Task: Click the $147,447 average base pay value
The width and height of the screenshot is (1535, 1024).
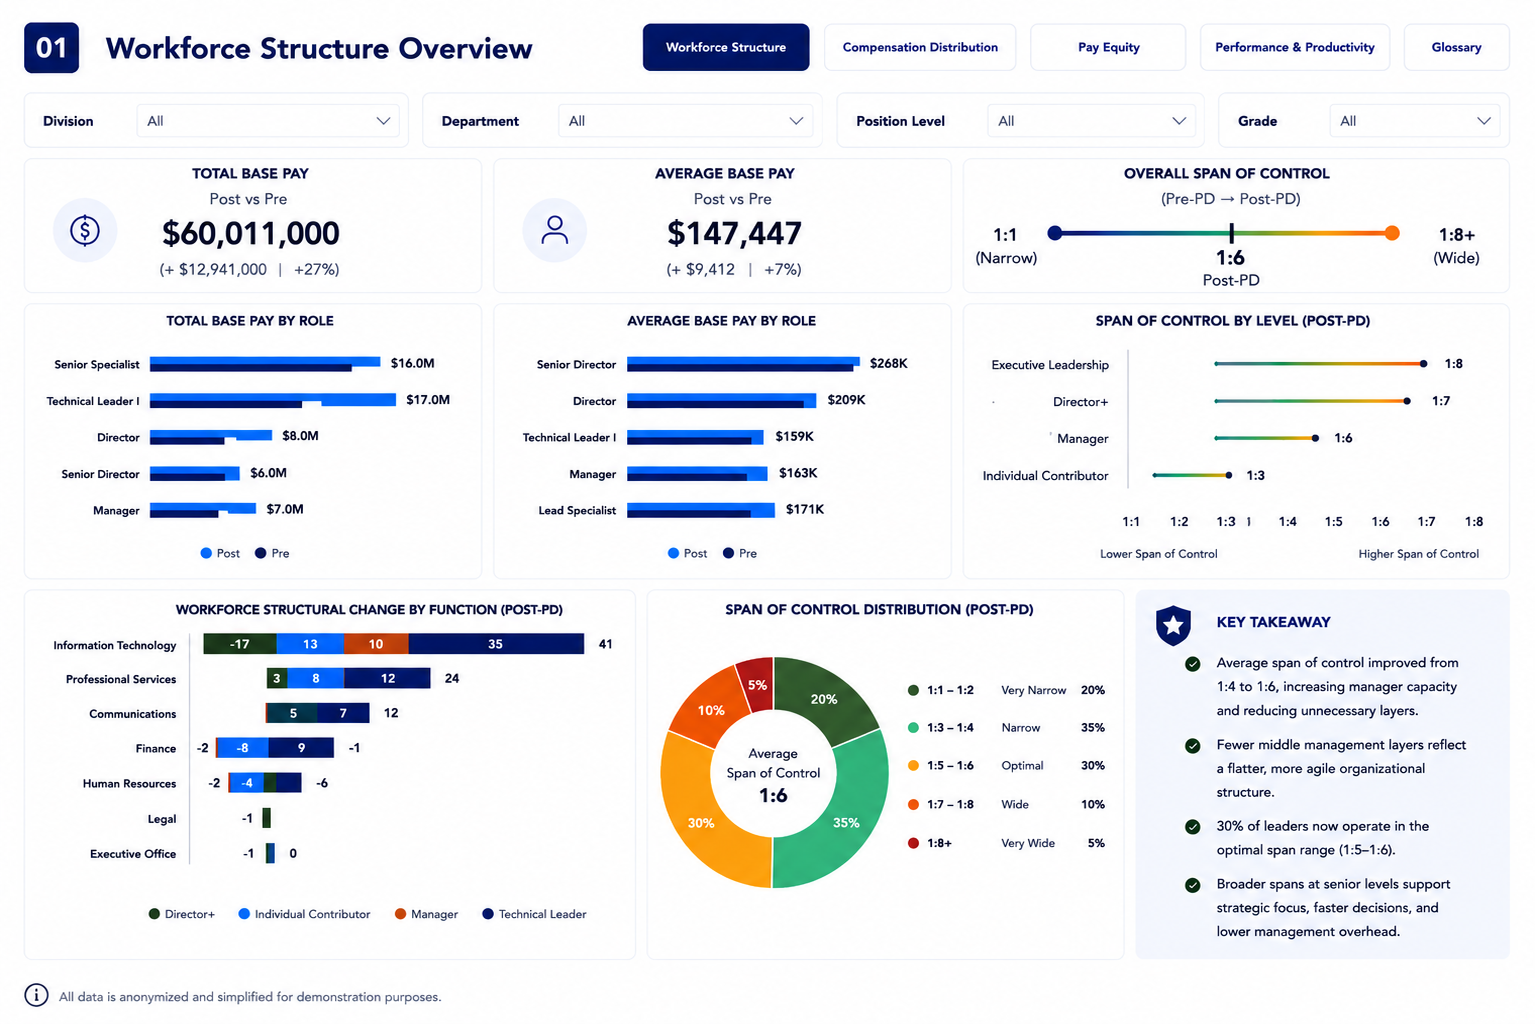Action: 734,234
